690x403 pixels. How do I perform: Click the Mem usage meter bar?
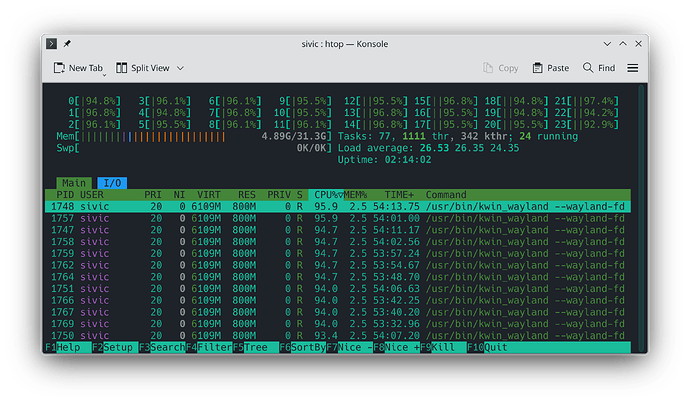[194, 136]
